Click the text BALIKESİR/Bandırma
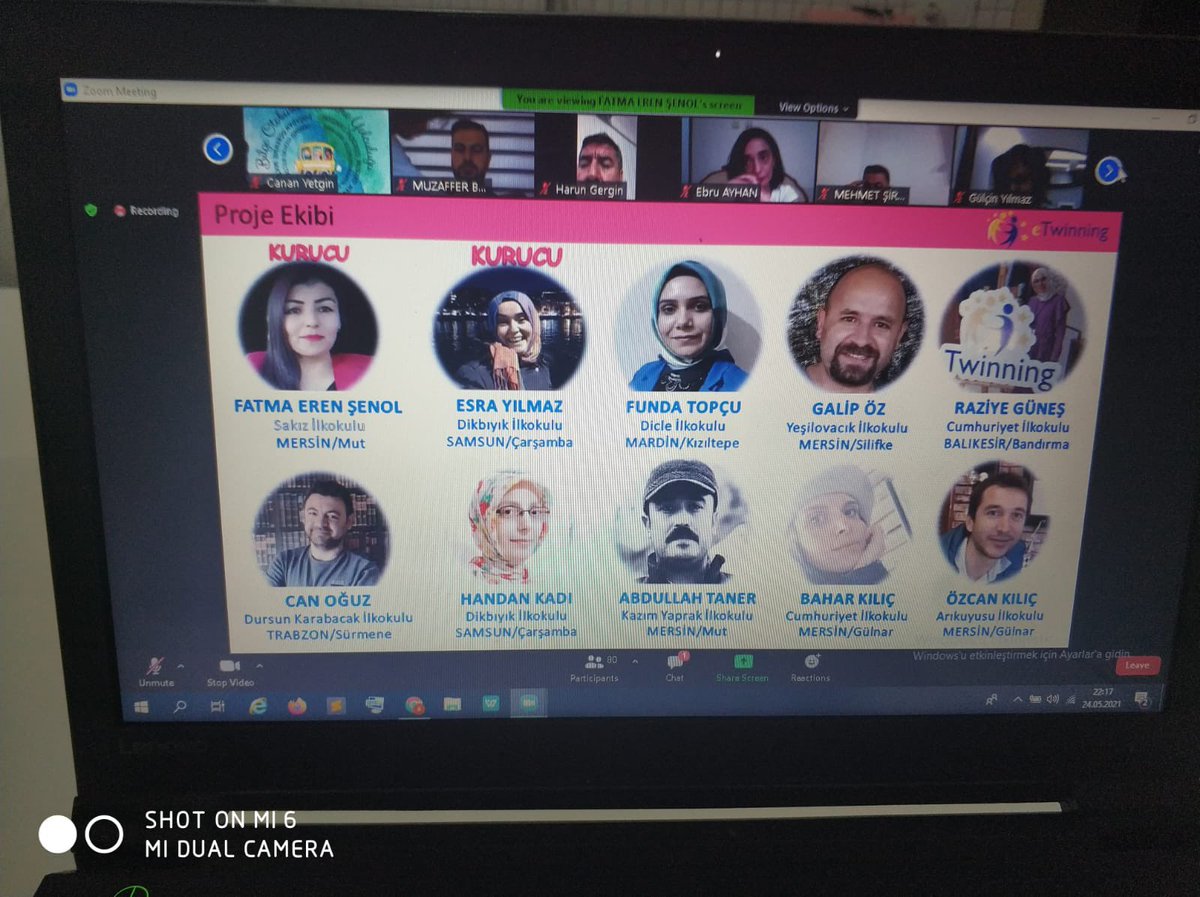The height and width of the screenshot is (897, 1200). (x=1006, y=443)
